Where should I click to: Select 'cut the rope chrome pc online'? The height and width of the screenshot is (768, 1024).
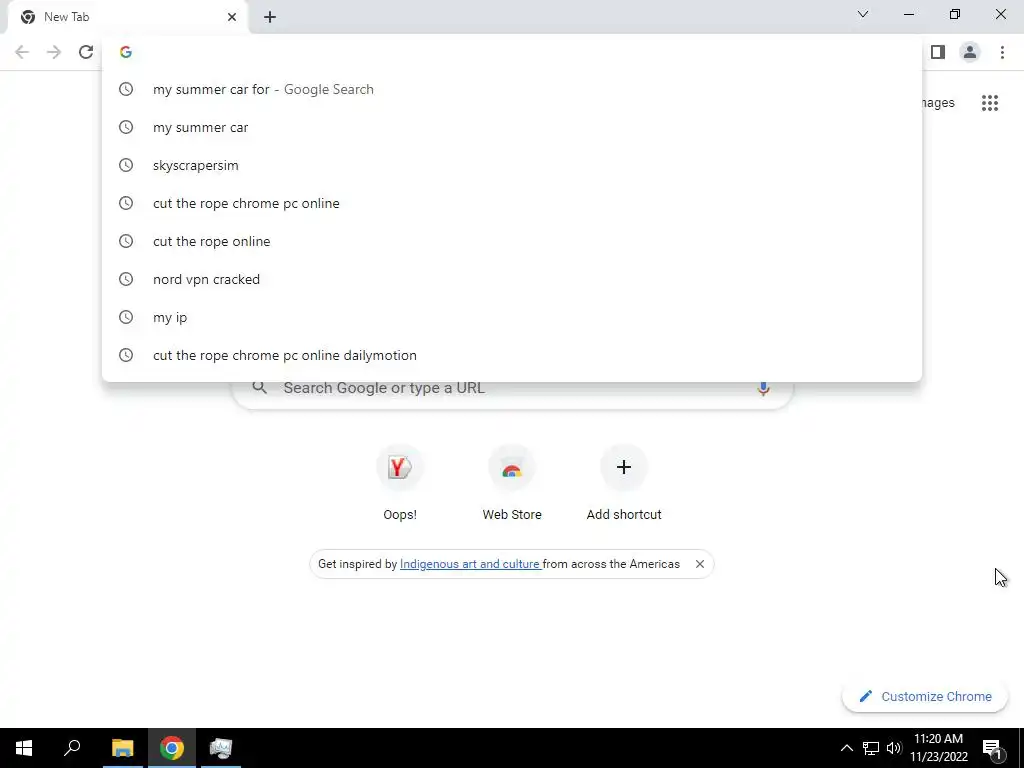[x=512, y=203]
